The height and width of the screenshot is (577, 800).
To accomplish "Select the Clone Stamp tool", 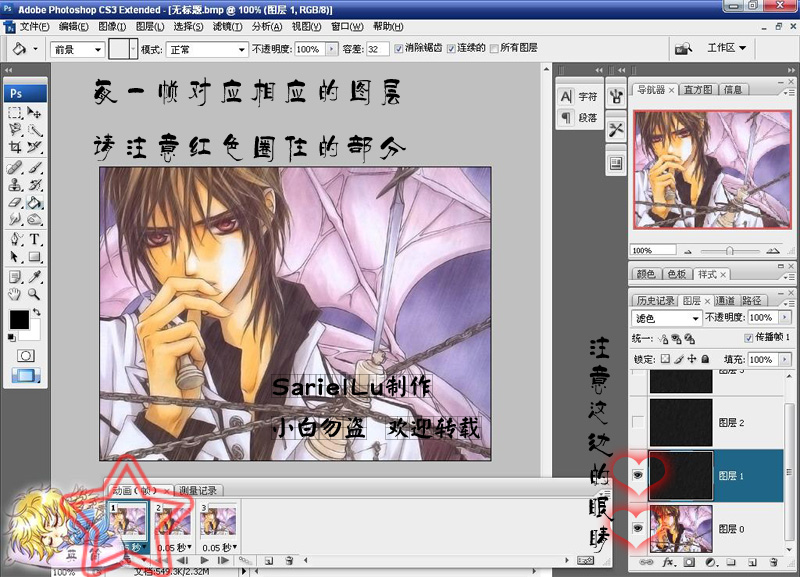I will tap(15, 185).
